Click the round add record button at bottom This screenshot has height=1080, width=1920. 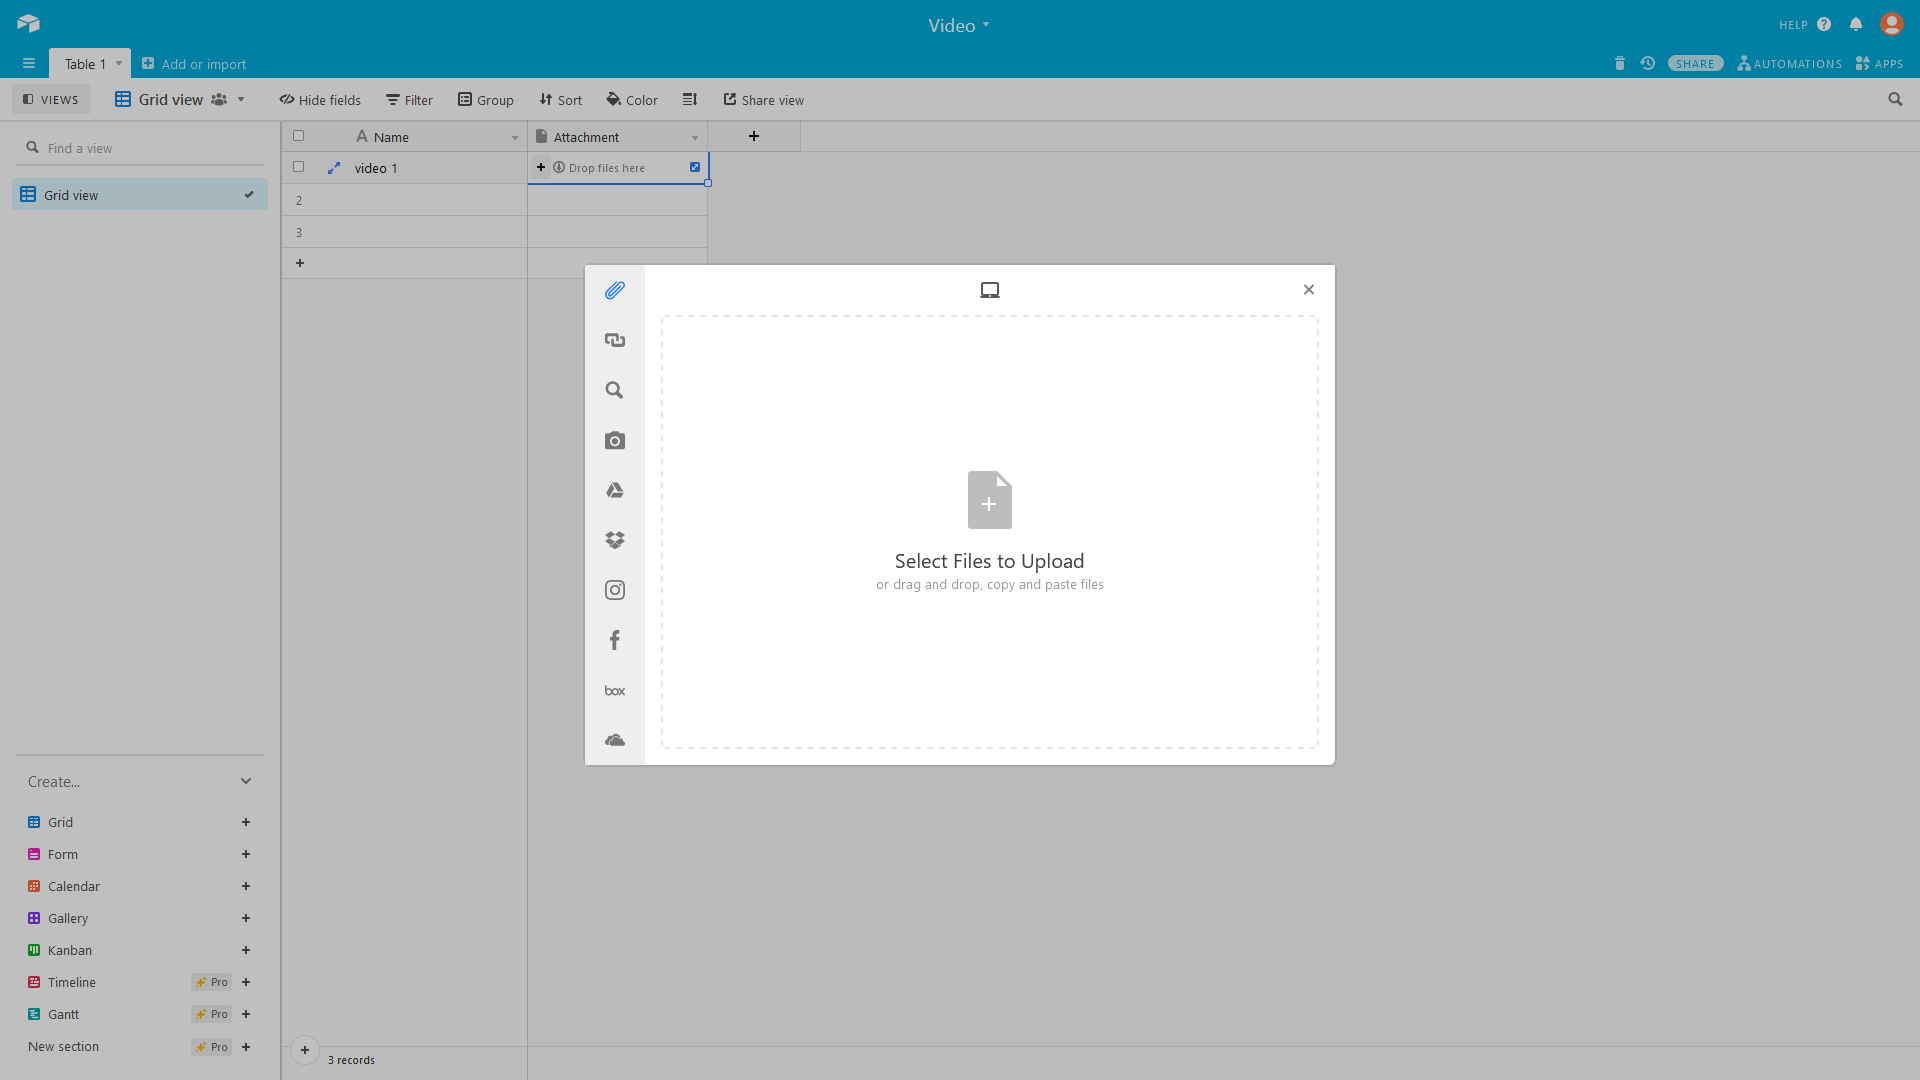(x=305, y=1049)
